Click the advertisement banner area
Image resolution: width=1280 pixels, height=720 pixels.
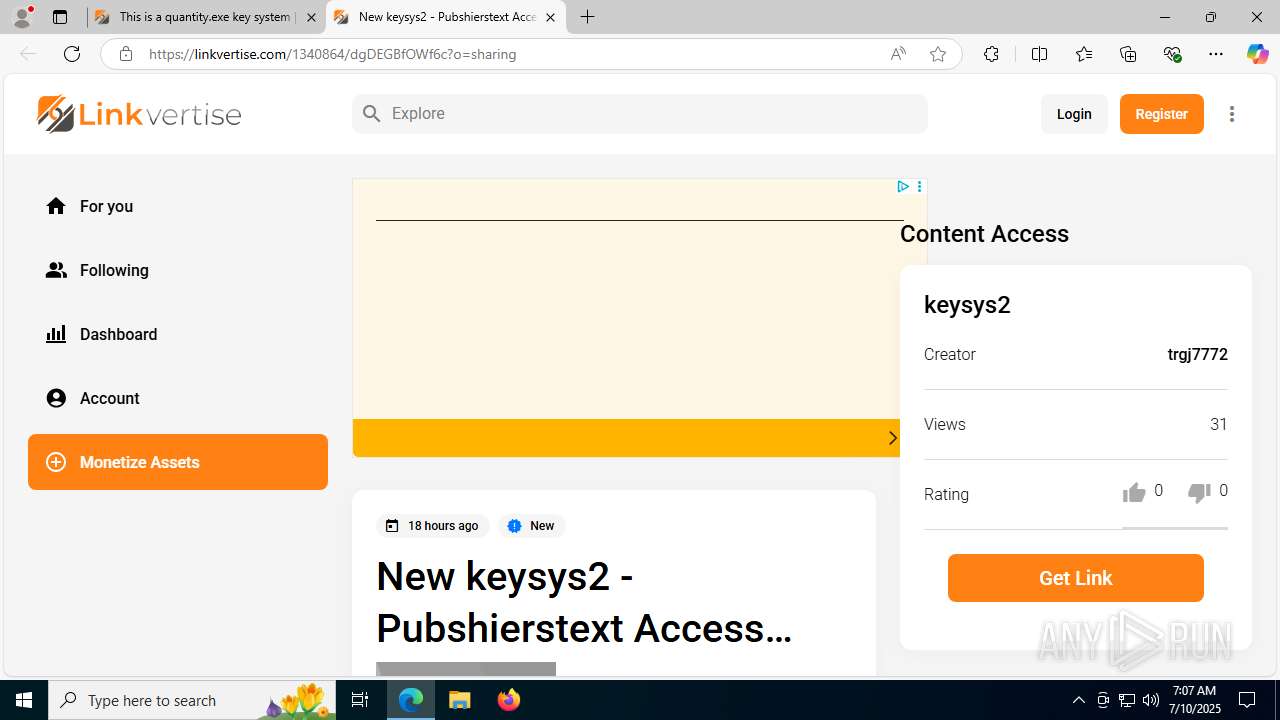pyautogui.click(x=640, y=318)
